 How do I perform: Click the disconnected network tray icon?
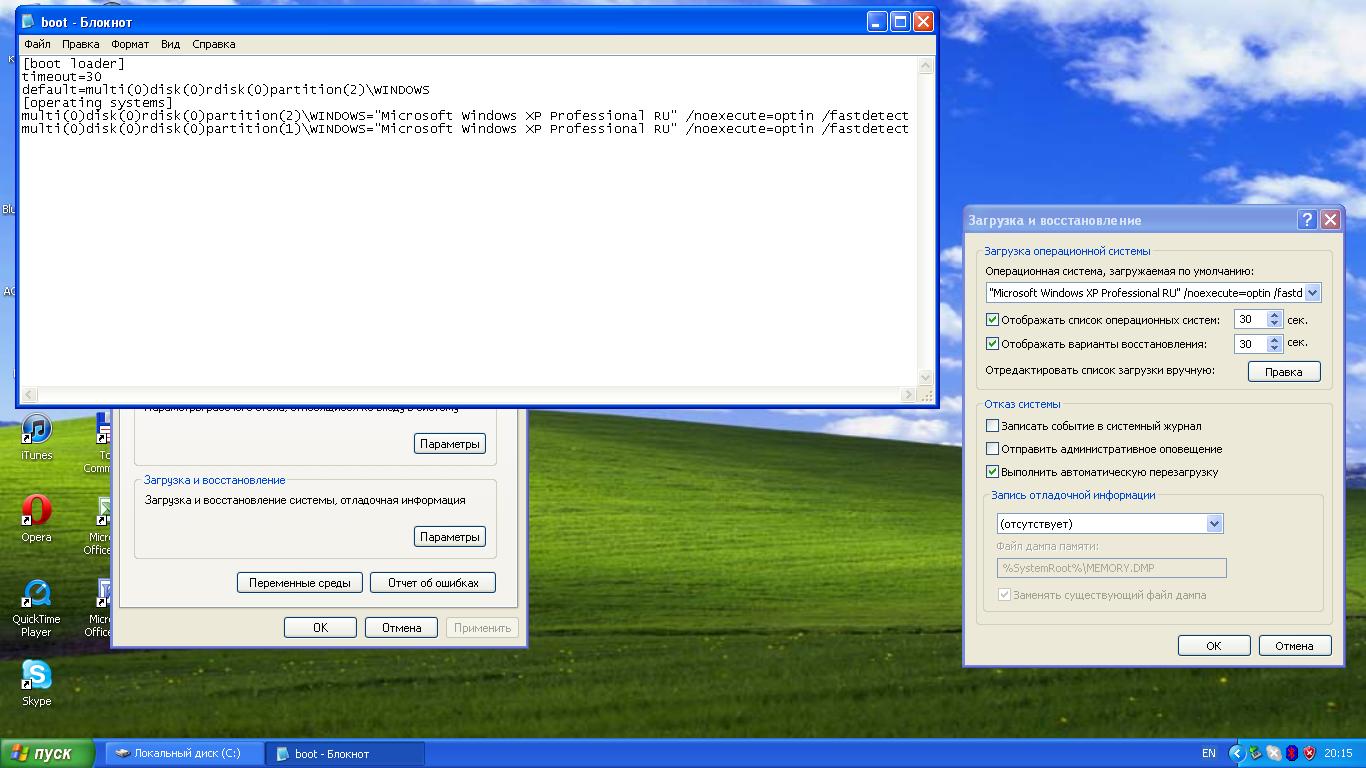(x=1274, y=753)
